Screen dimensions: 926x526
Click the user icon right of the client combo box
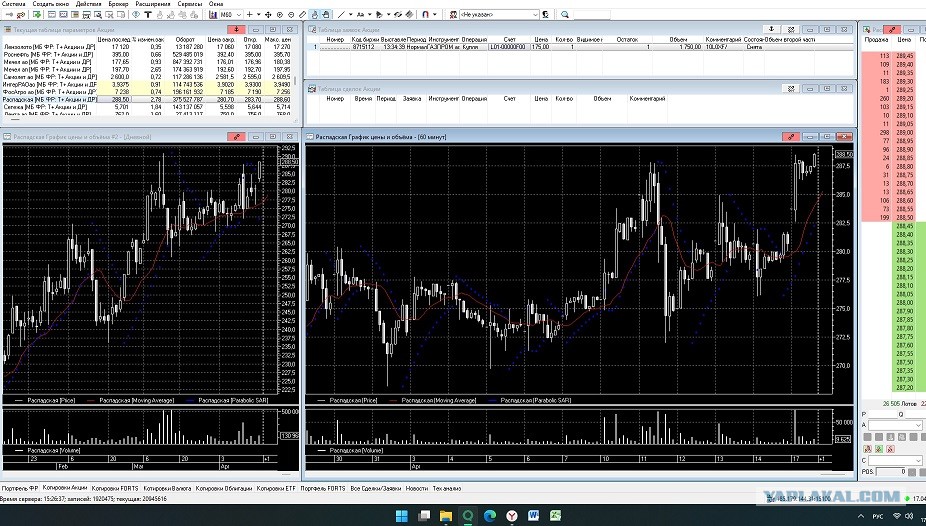(544, 14)
